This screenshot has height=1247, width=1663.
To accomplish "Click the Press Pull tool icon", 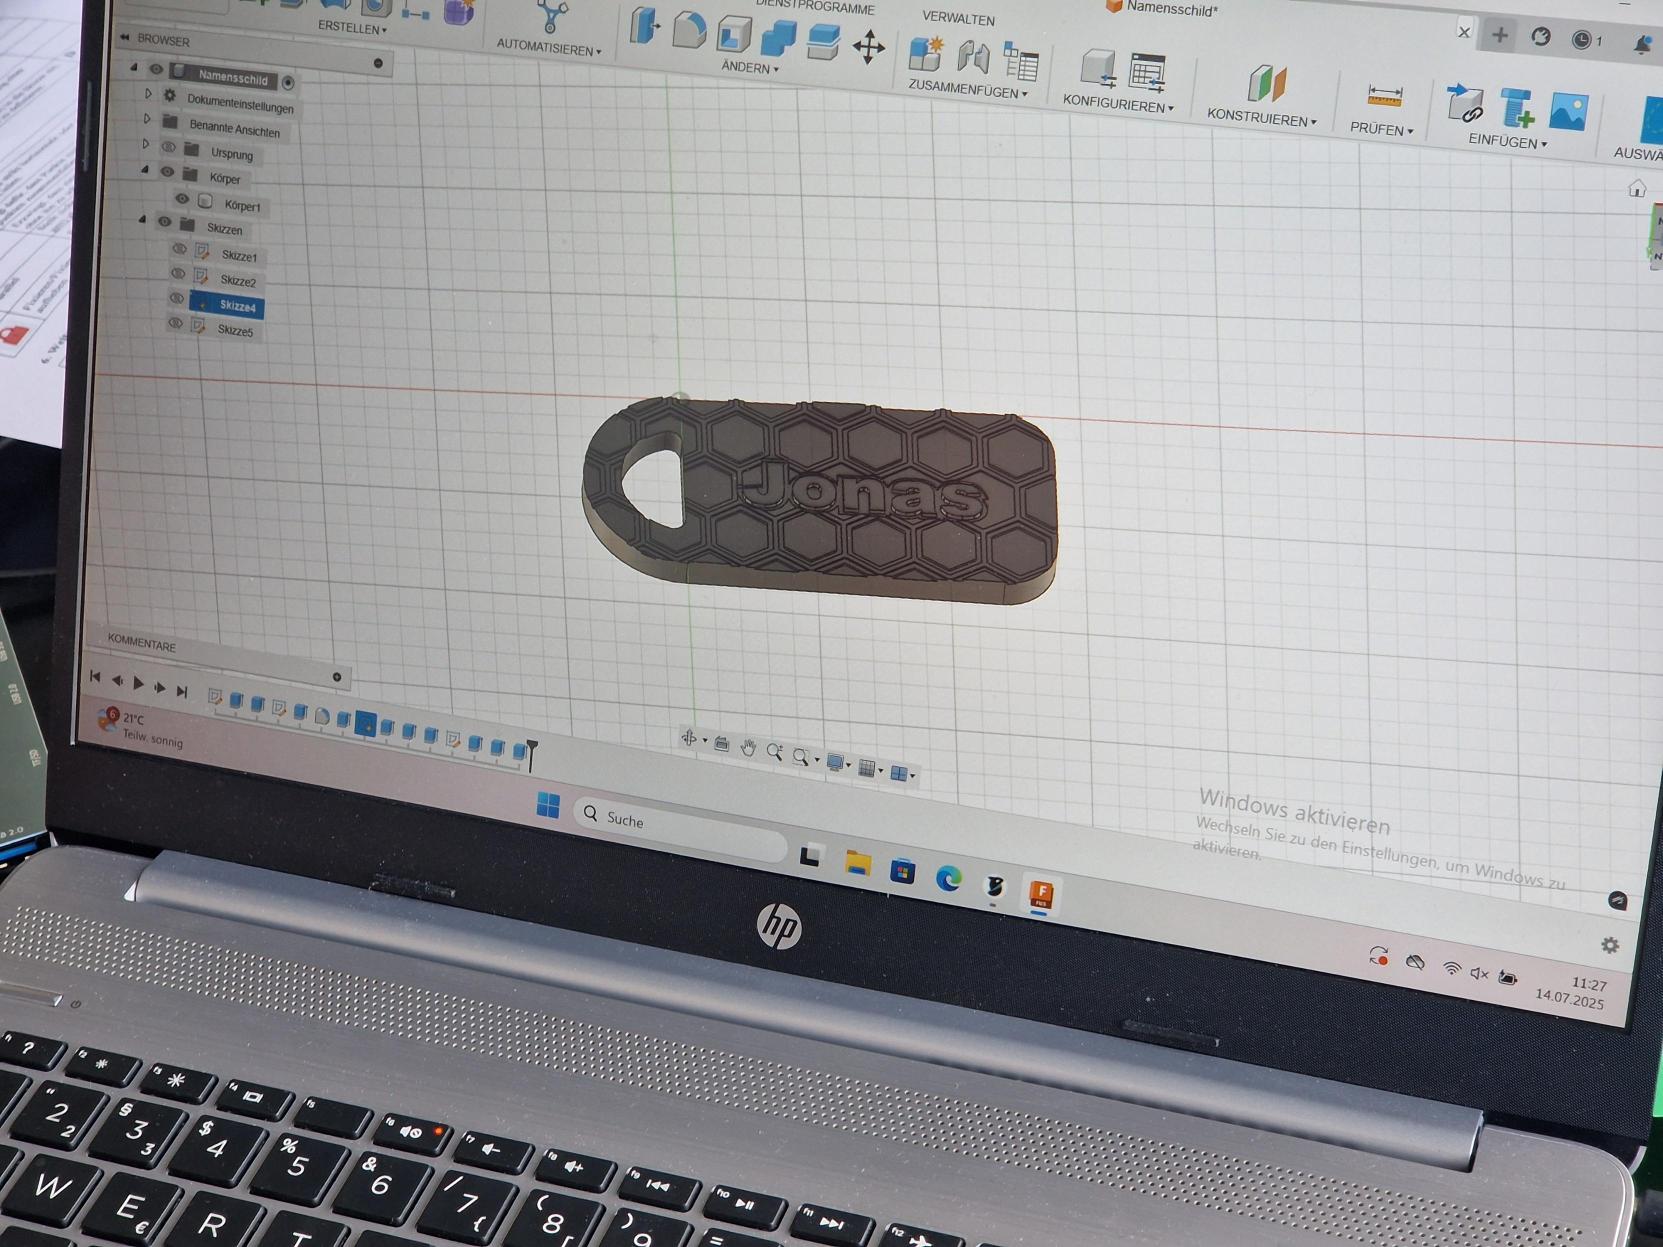I will point(644,27).
